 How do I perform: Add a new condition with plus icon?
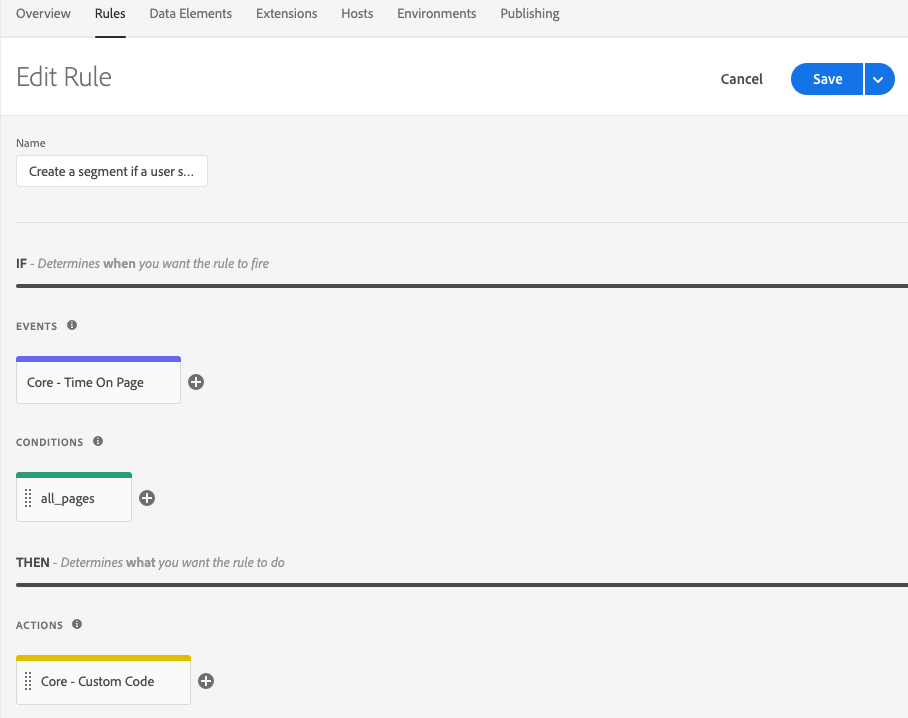point(147,498)
